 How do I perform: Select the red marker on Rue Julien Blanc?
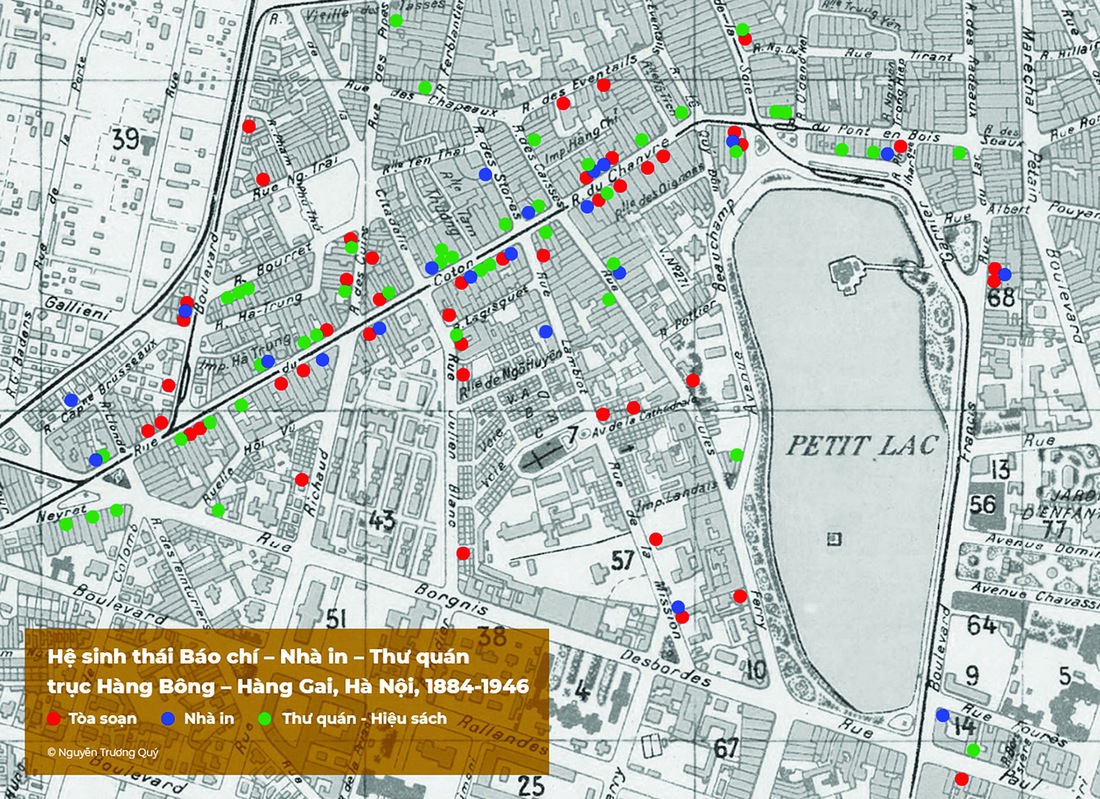click(x=463, y=553)
